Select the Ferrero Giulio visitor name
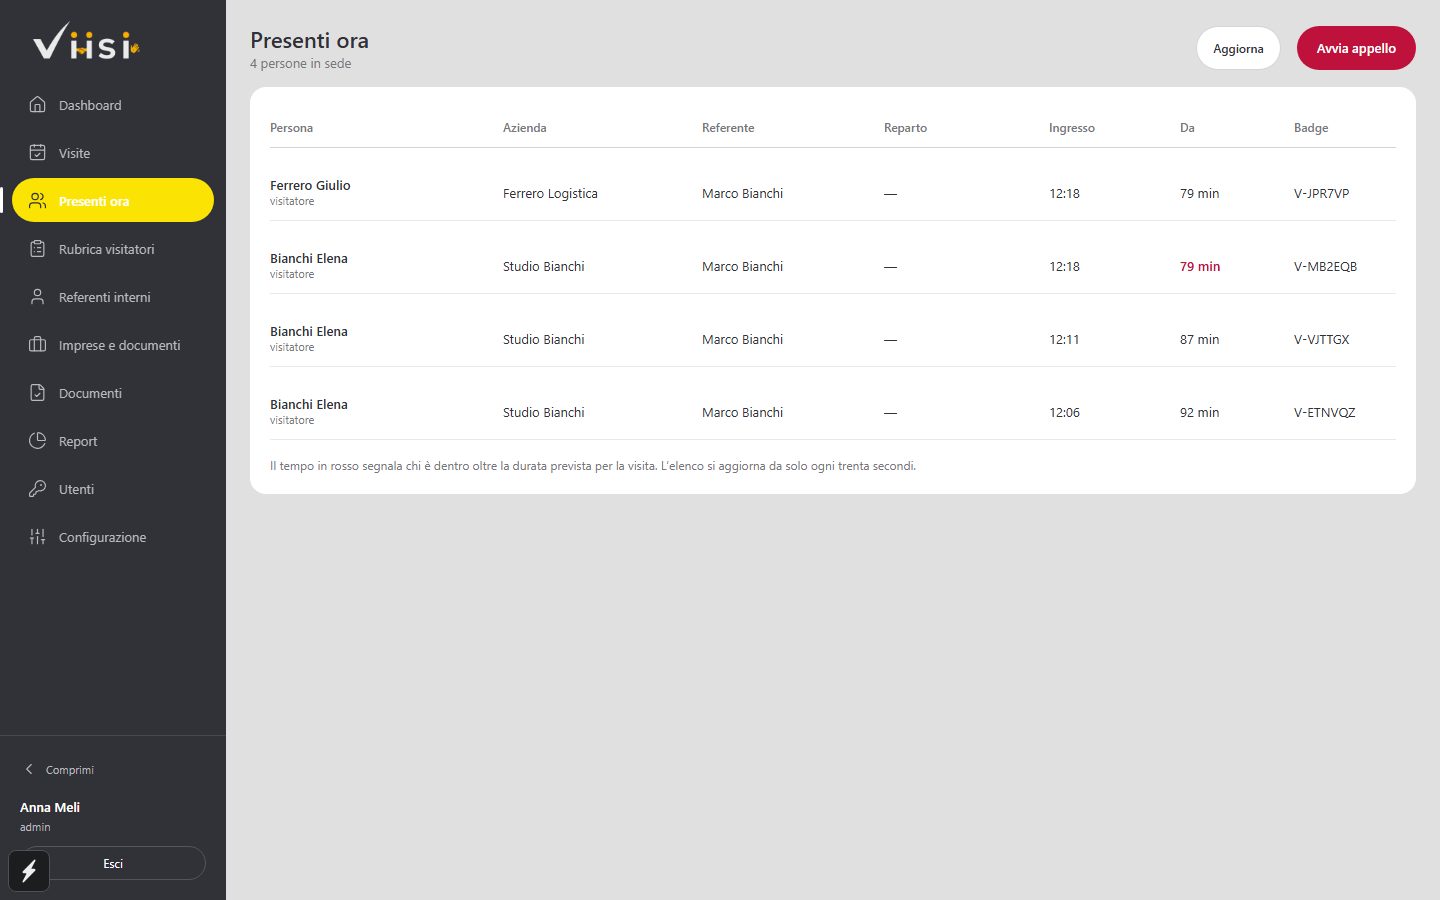Viewport: 1440px width, 900px height. 310,185
